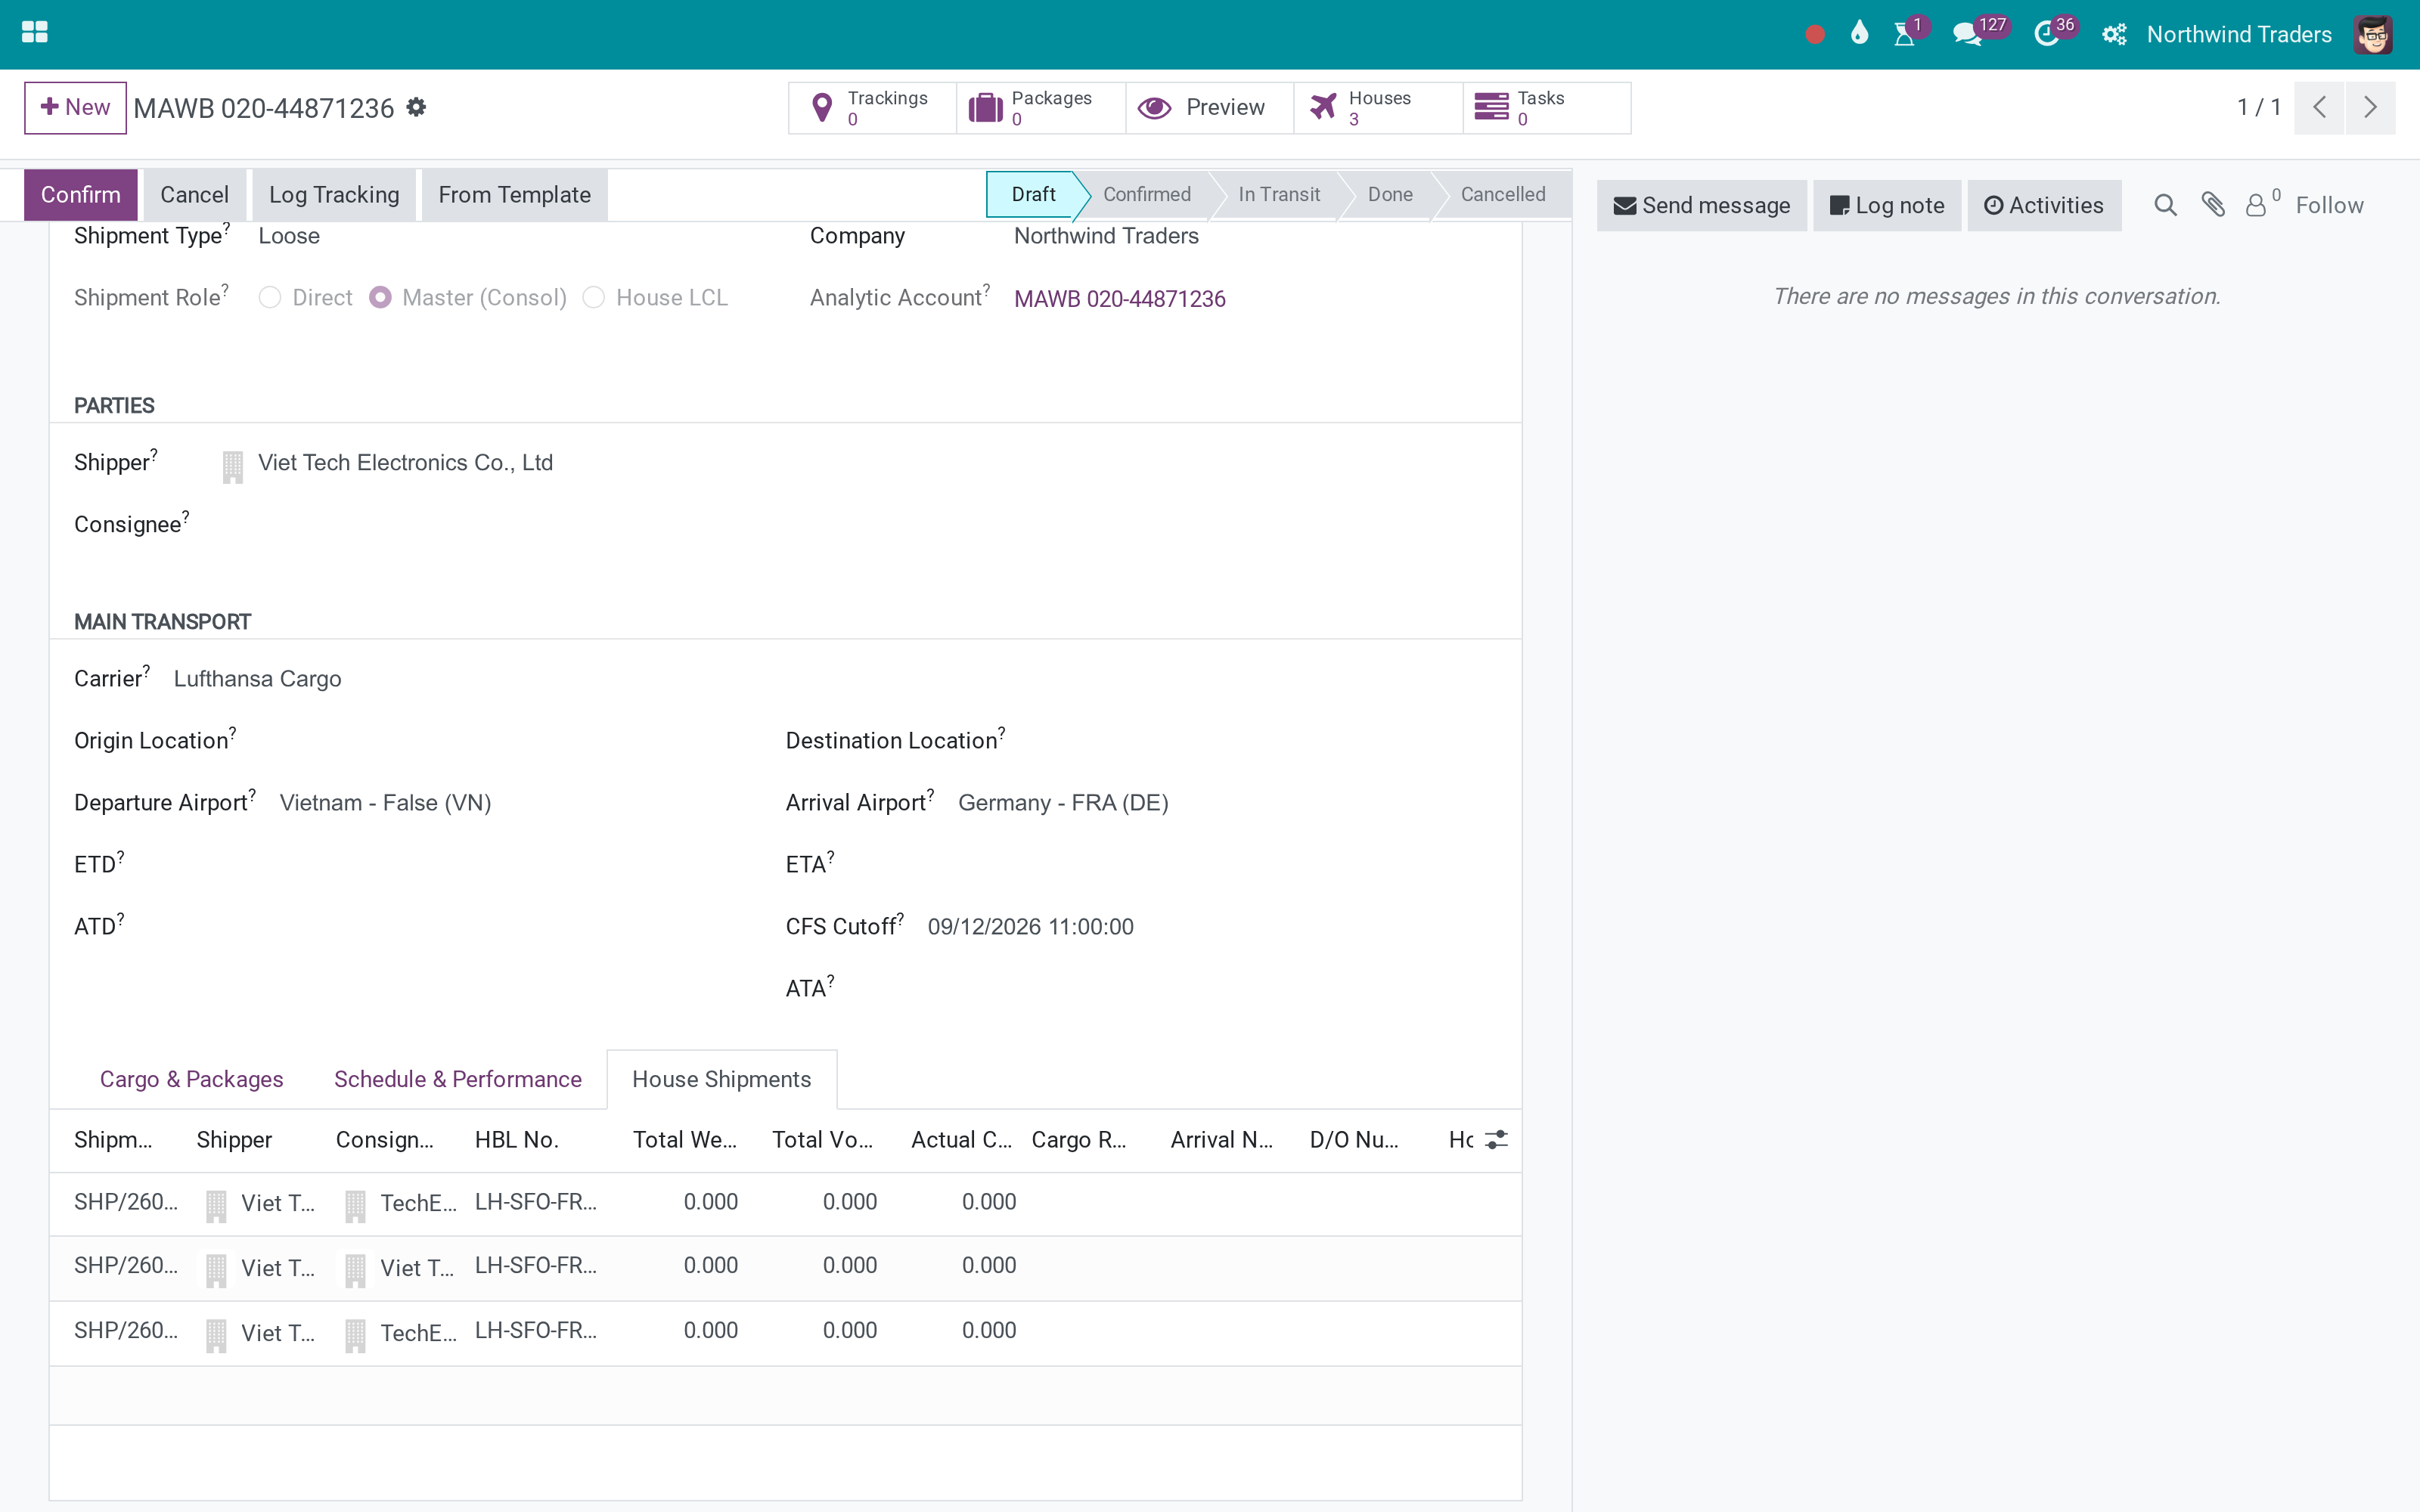Click the empty ETA field
The height and width of the screenshot is (1512, 2420).
coord(1170,865)
